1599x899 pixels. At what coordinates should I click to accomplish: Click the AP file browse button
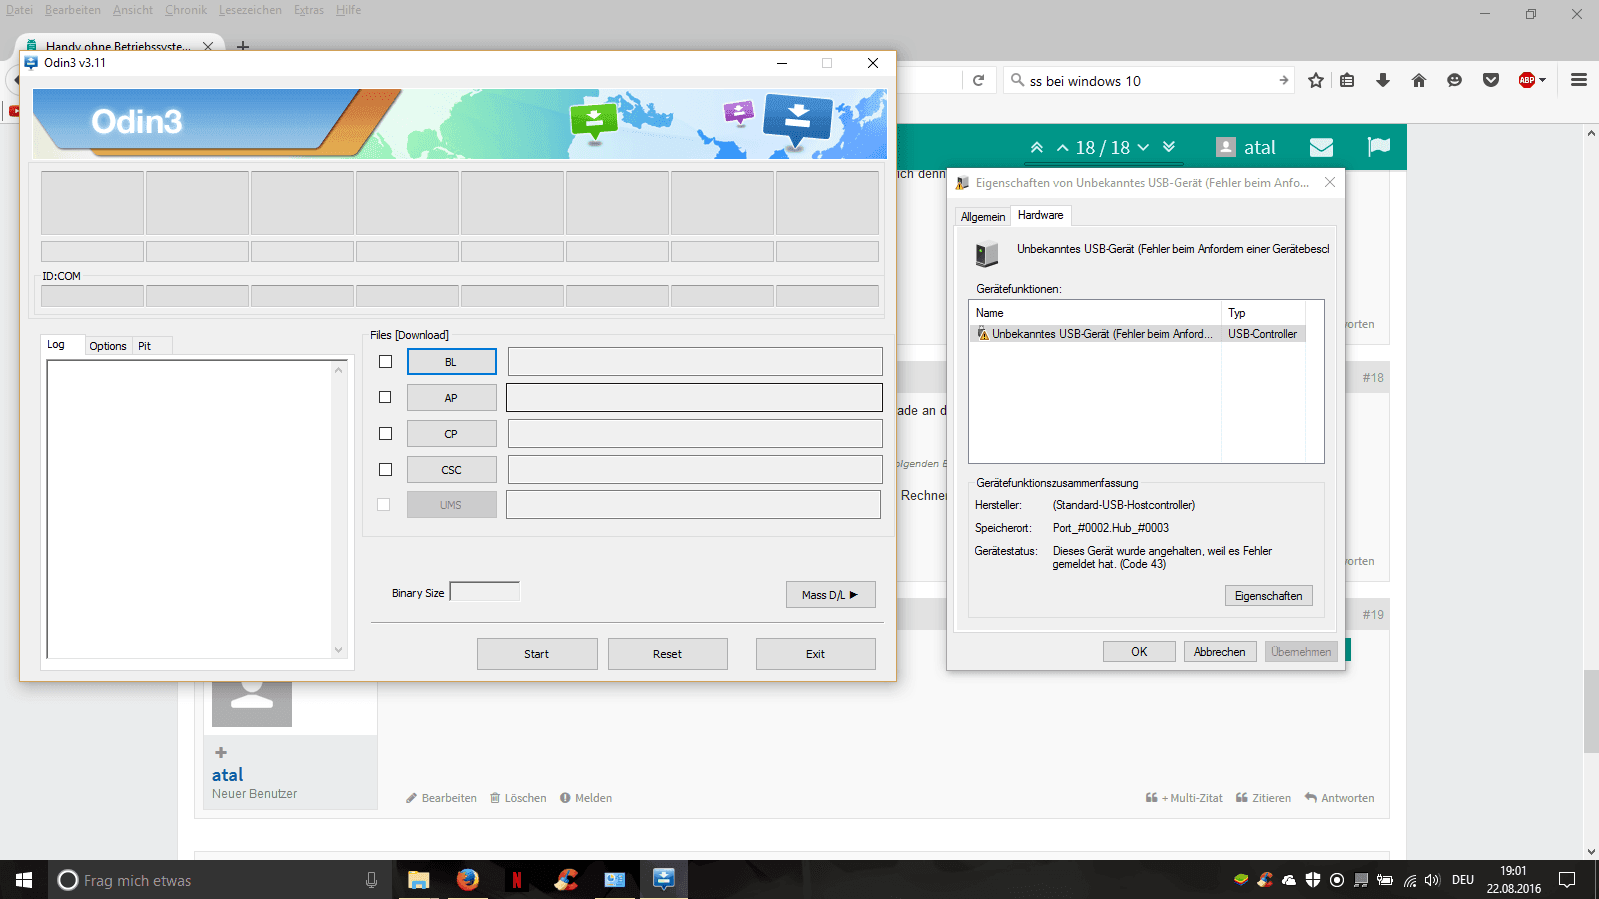click(451, 398)
